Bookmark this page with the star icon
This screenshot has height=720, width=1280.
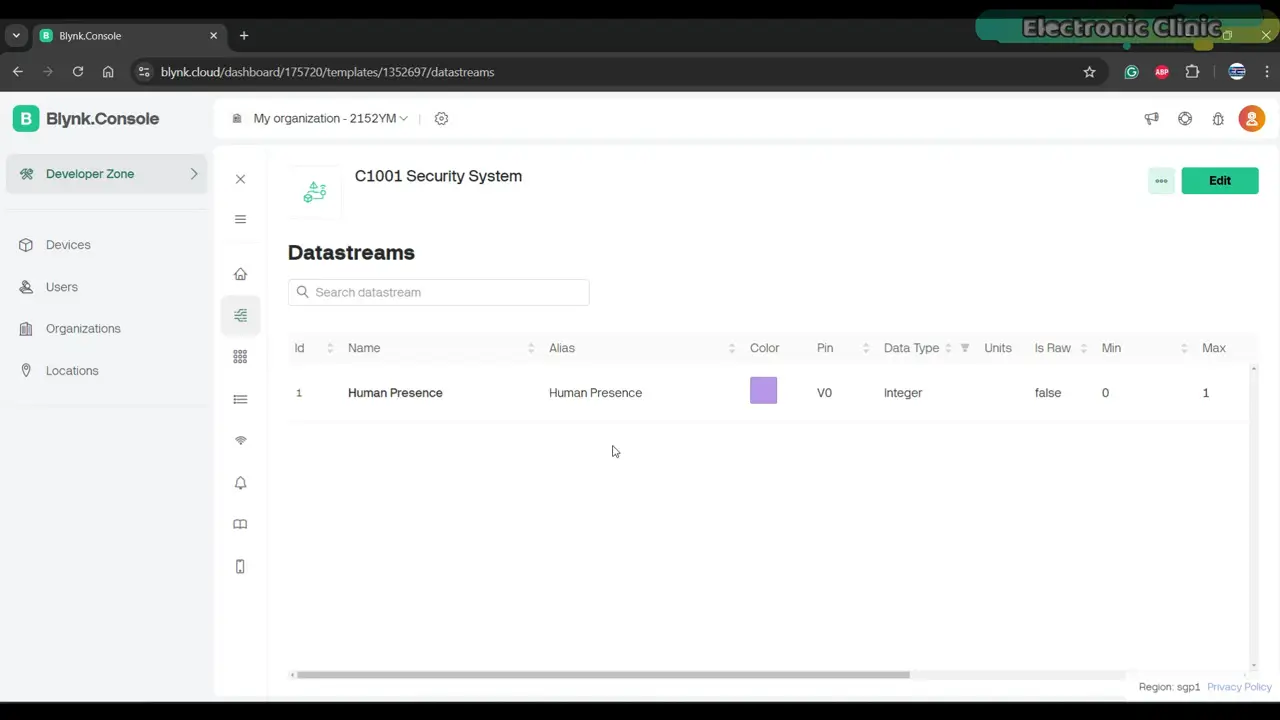coord(1090,72)
